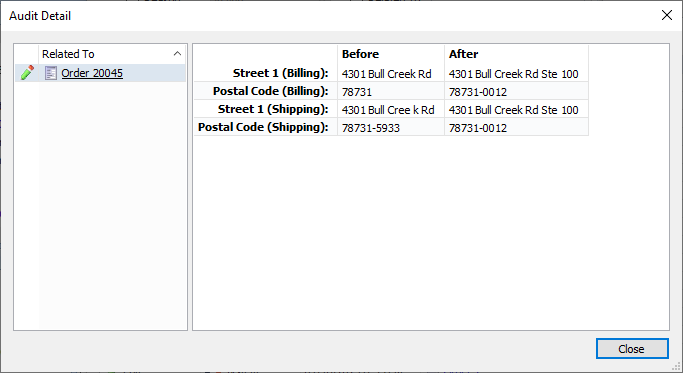Select the Postal Code (Billing) row label
The height and width of the screenshot is (373, 683).
tap(270, 91)
